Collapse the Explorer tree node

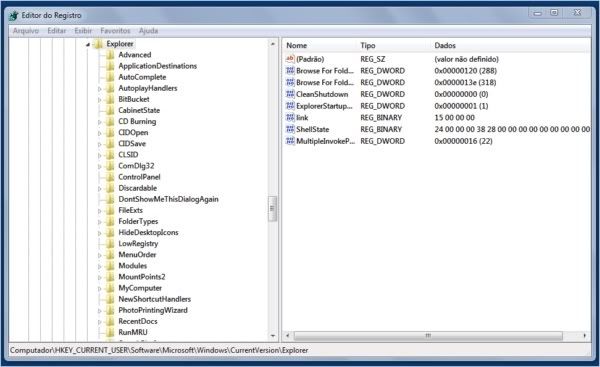[x=88, y=44]
